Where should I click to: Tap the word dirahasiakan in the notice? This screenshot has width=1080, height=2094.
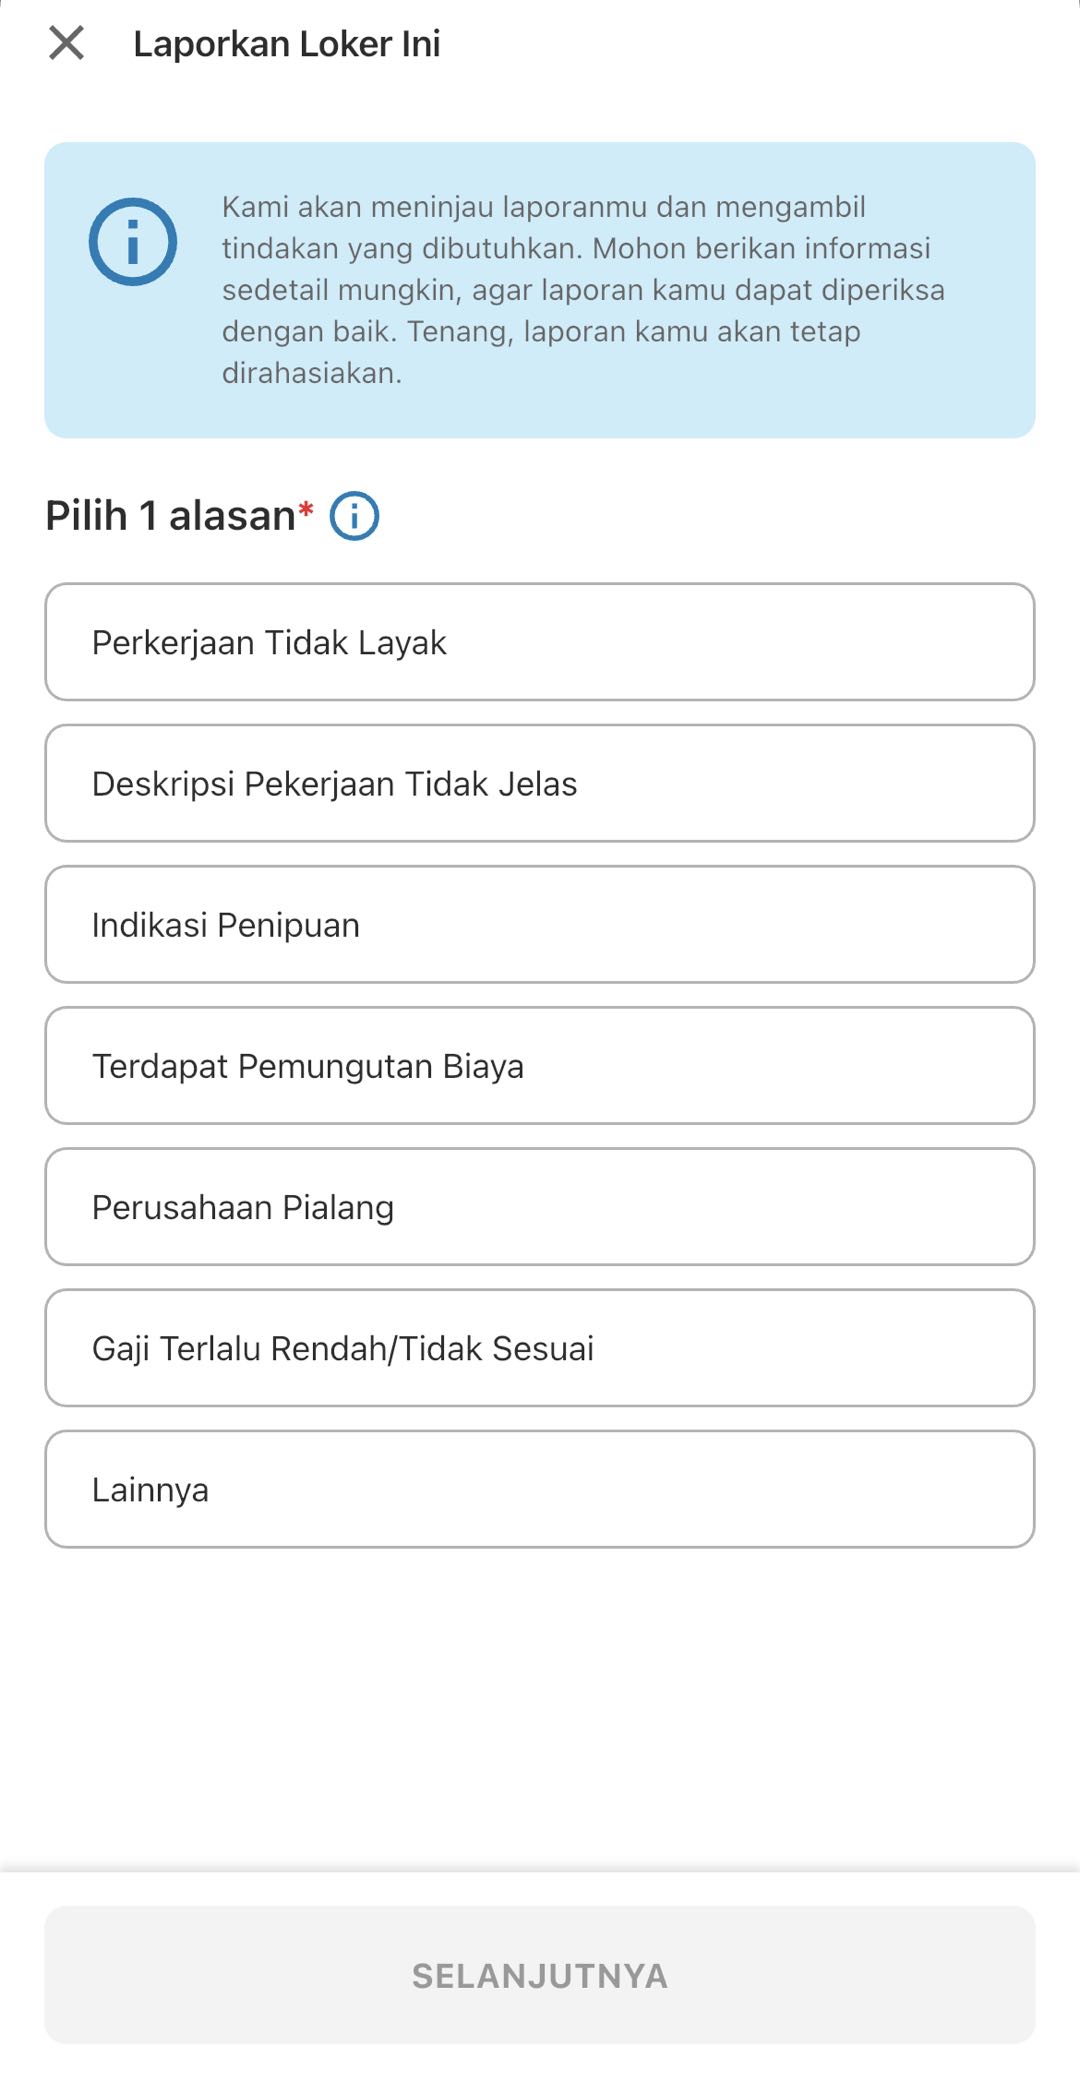point(311,373)
